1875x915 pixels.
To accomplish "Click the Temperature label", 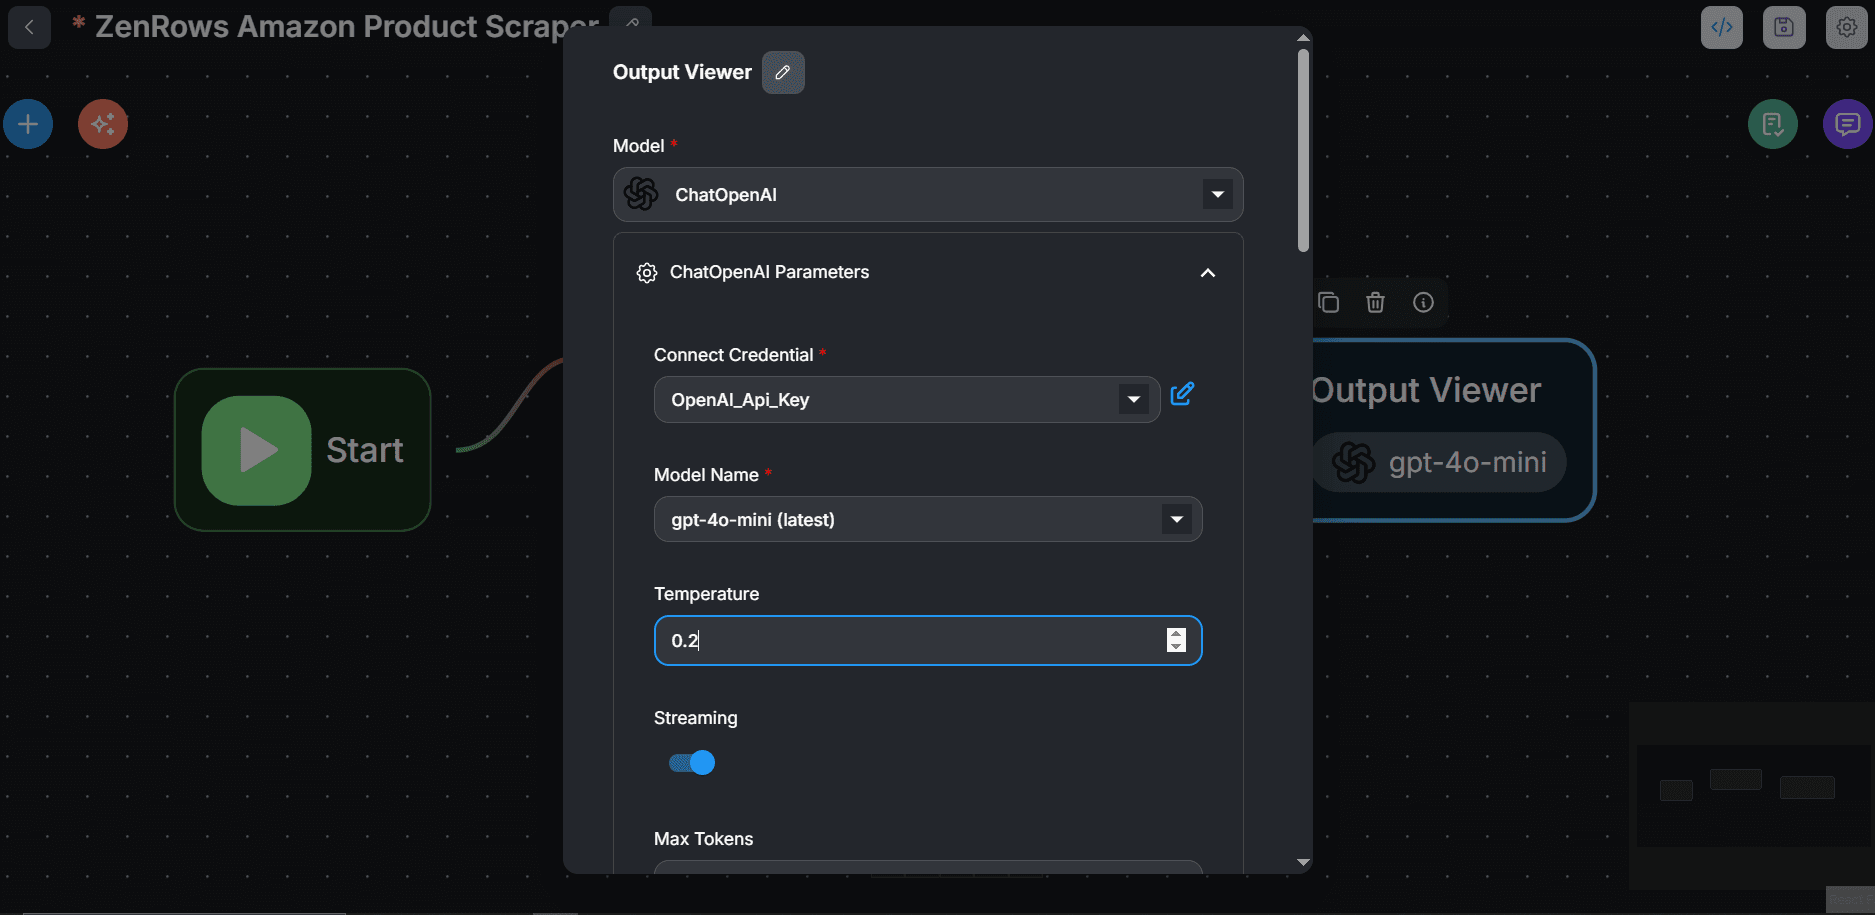I will [706, 594].
